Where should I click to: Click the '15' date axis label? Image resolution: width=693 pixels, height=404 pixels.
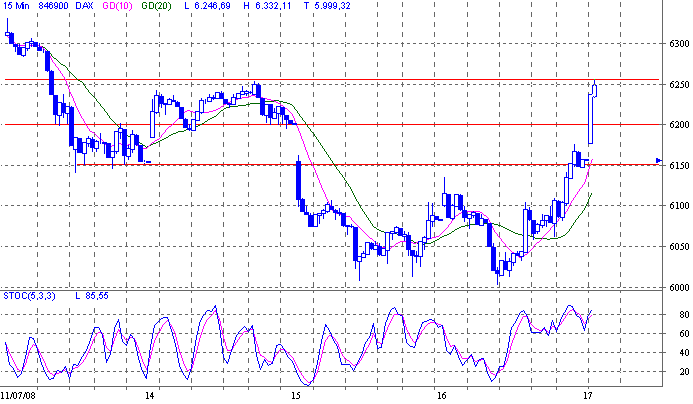[296, 395]
